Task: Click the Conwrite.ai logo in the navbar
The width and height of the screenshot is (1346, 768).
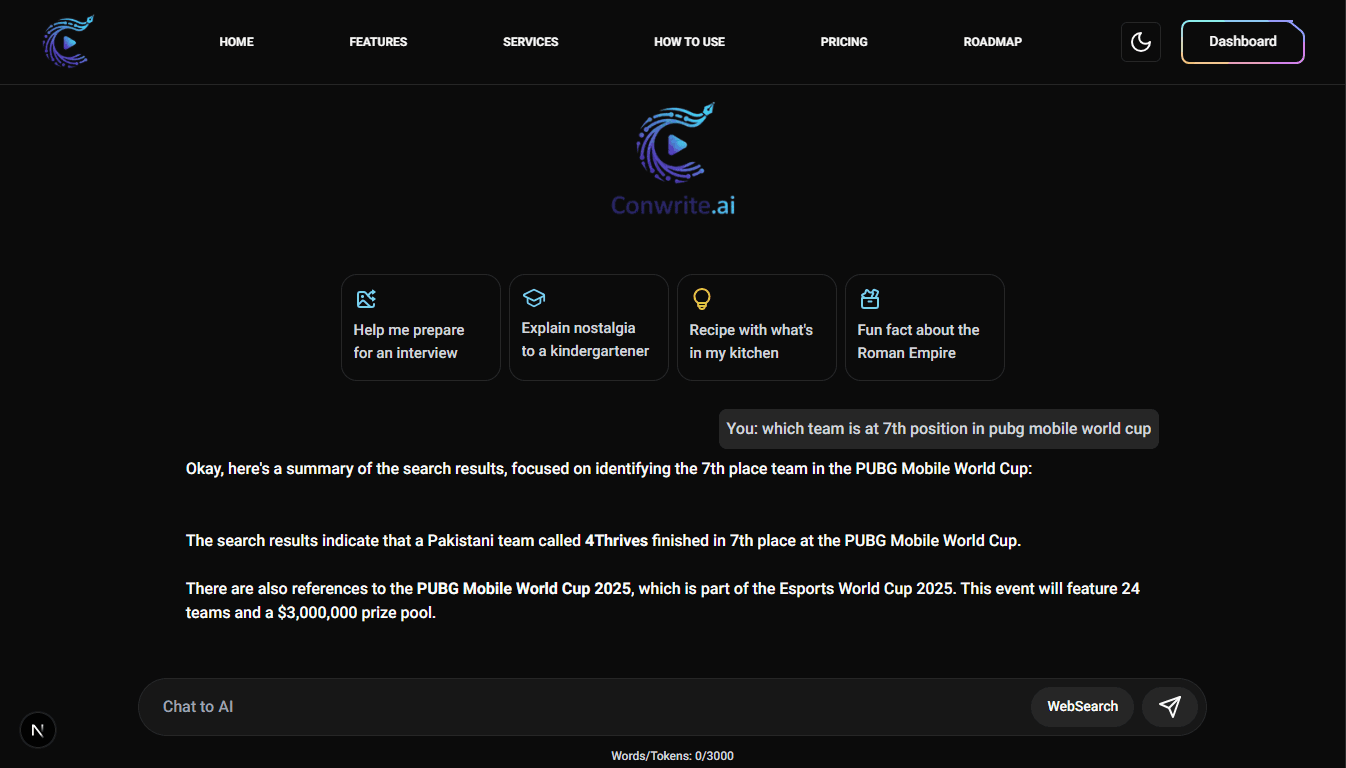Action: 67,41
